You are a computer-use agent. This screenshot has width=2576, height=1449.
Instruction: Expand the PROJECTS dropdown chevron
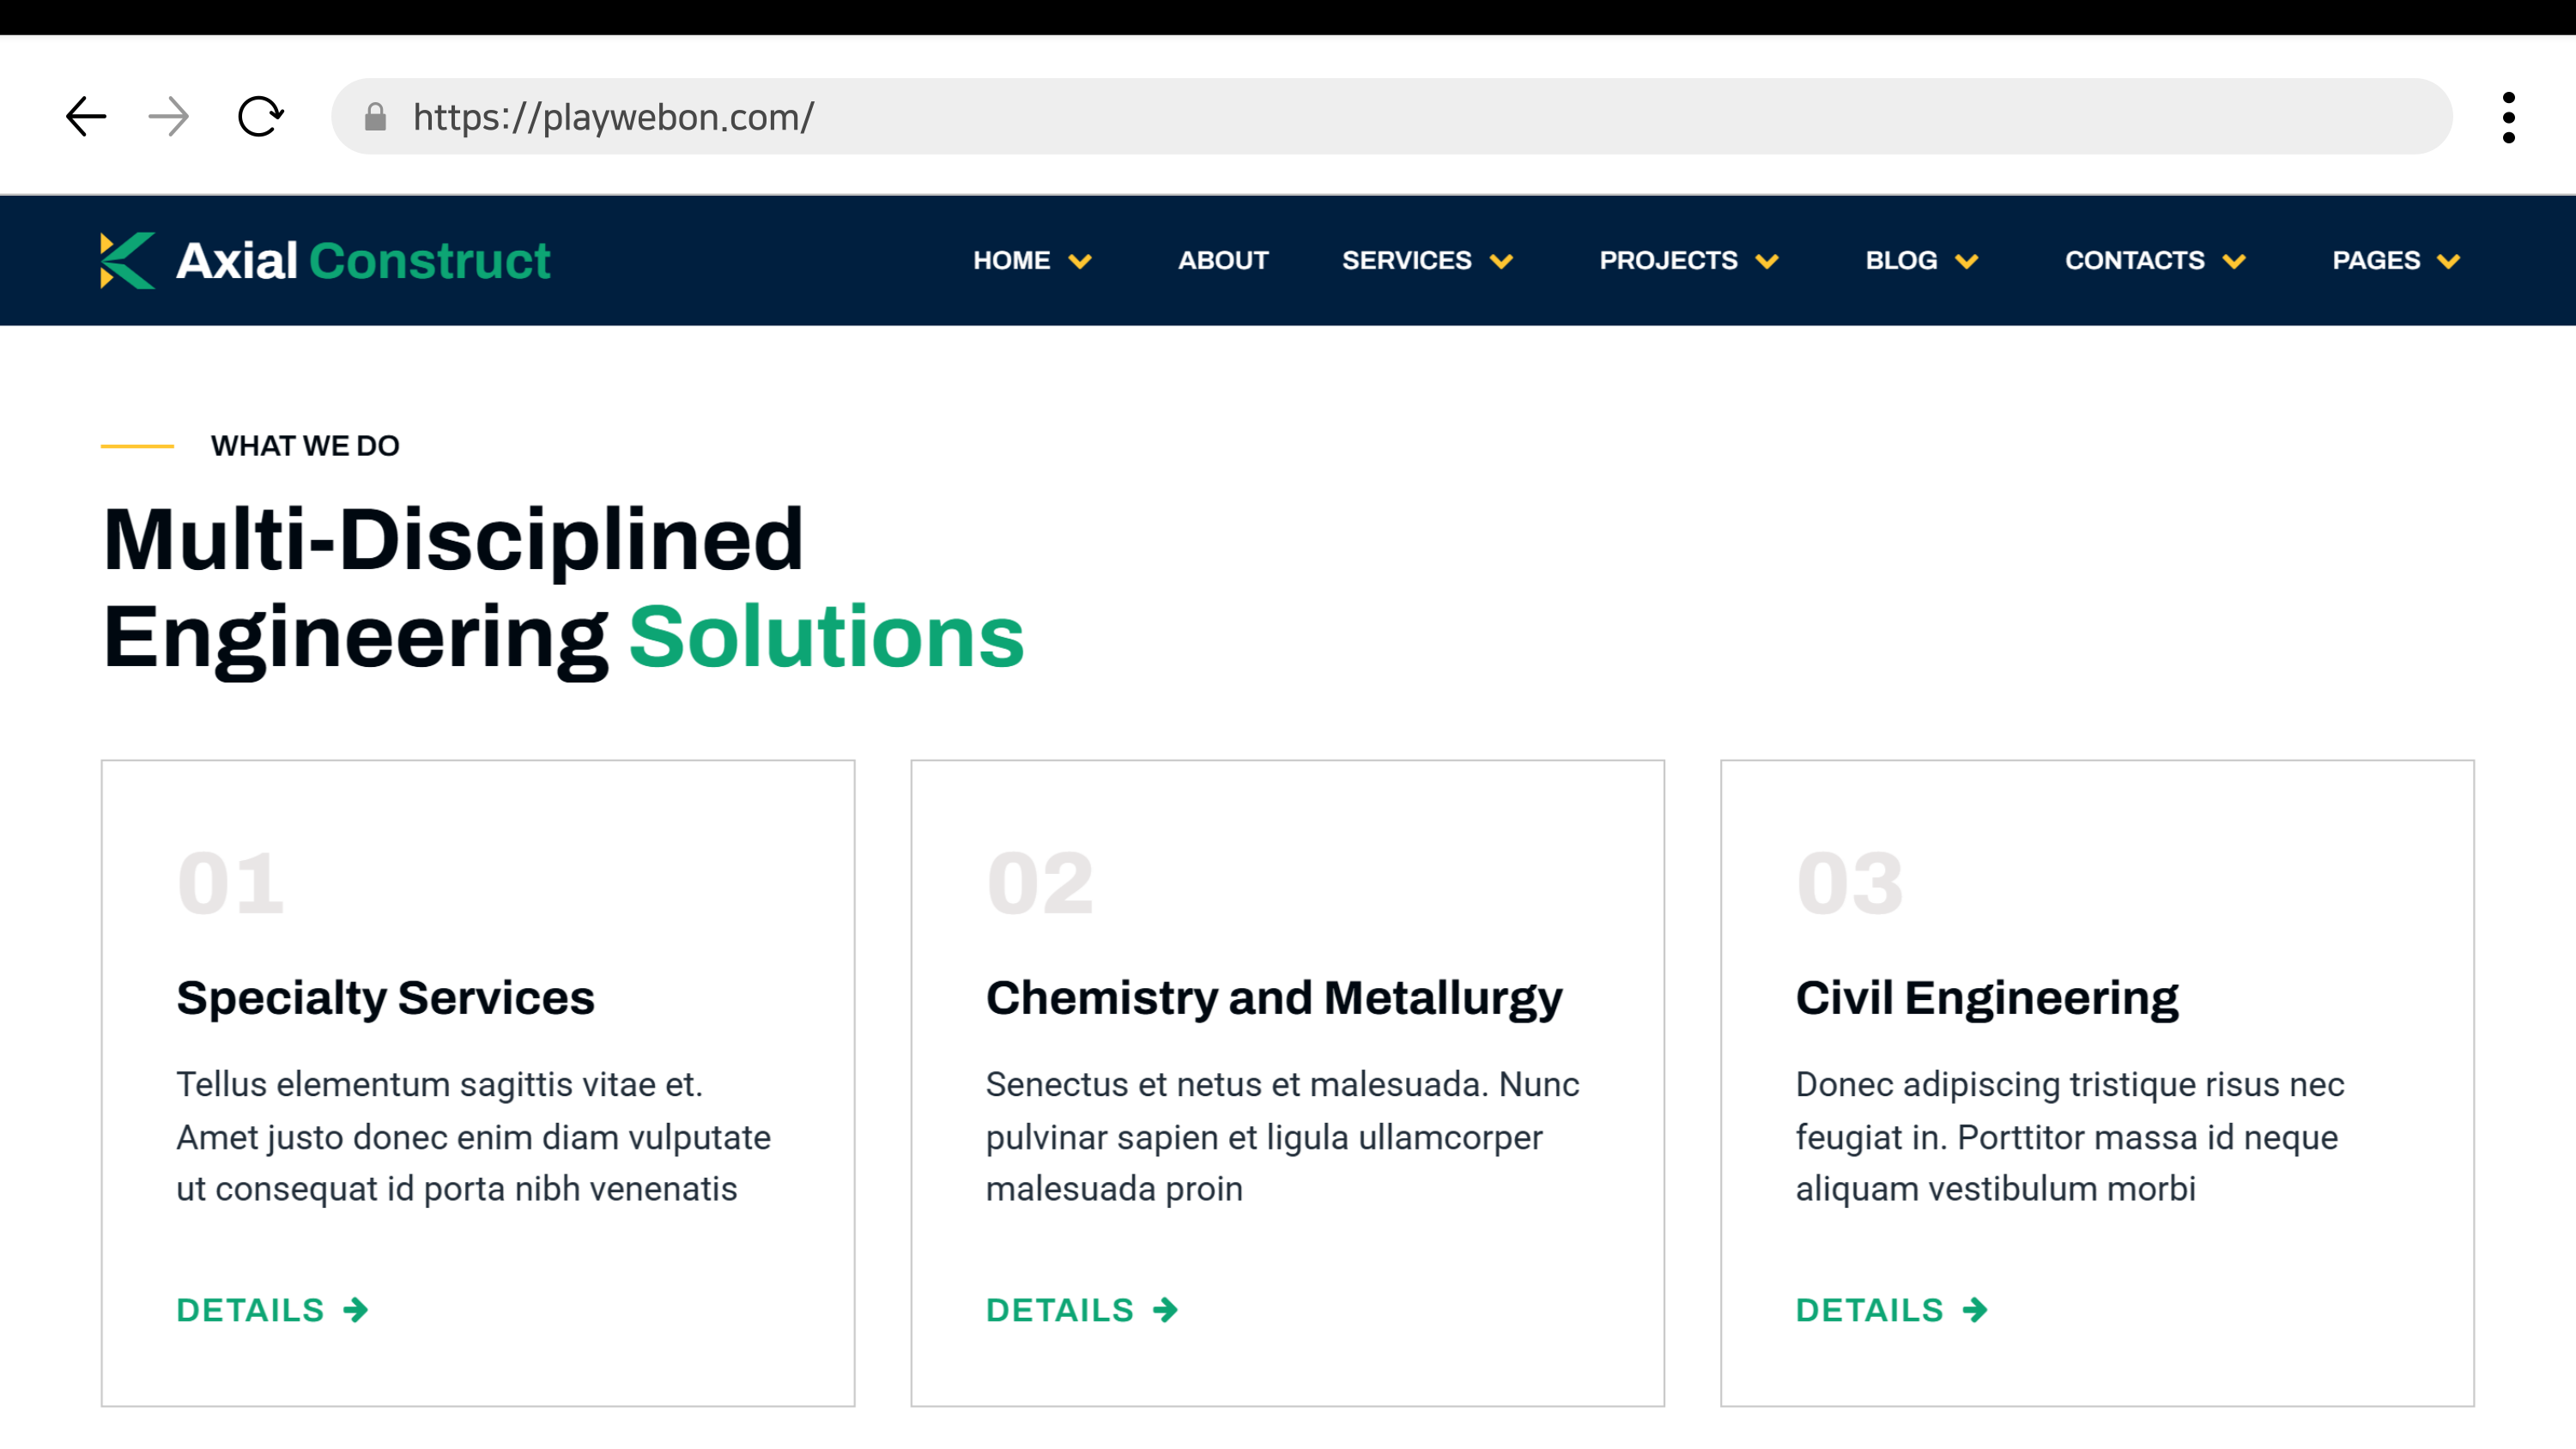click(x=1767, y=262)
